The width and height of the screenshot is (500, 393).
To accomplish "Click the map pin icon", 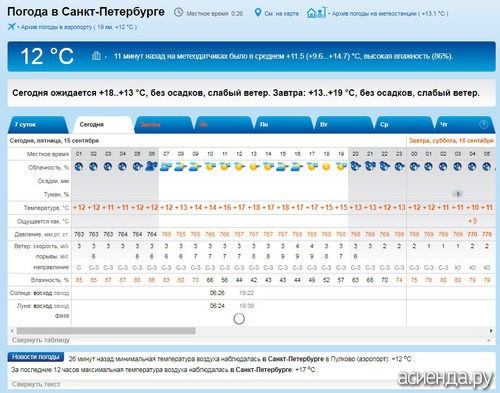I will (258, 13).
